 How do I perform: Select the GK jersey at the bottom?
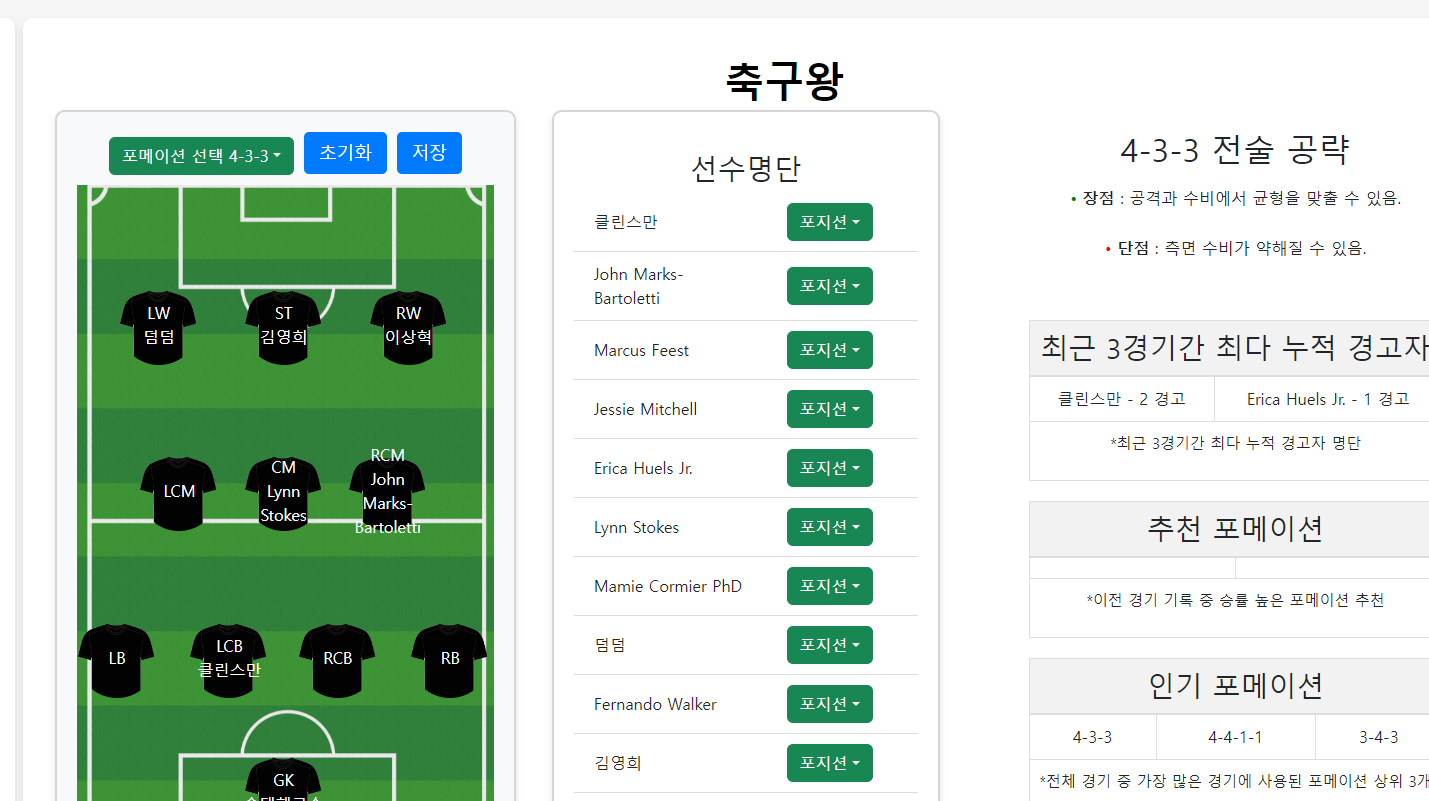click(283, 780)
